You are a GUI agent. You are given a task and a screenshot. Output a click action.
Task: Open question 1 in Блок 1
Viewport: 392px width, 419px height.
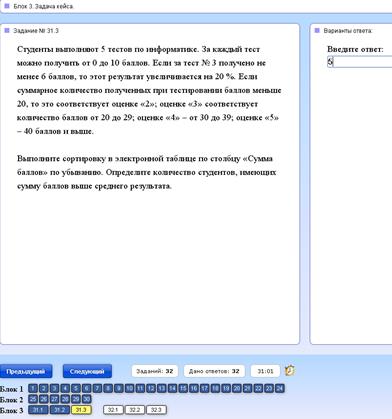pyautogui.click(x=33, y=388)
